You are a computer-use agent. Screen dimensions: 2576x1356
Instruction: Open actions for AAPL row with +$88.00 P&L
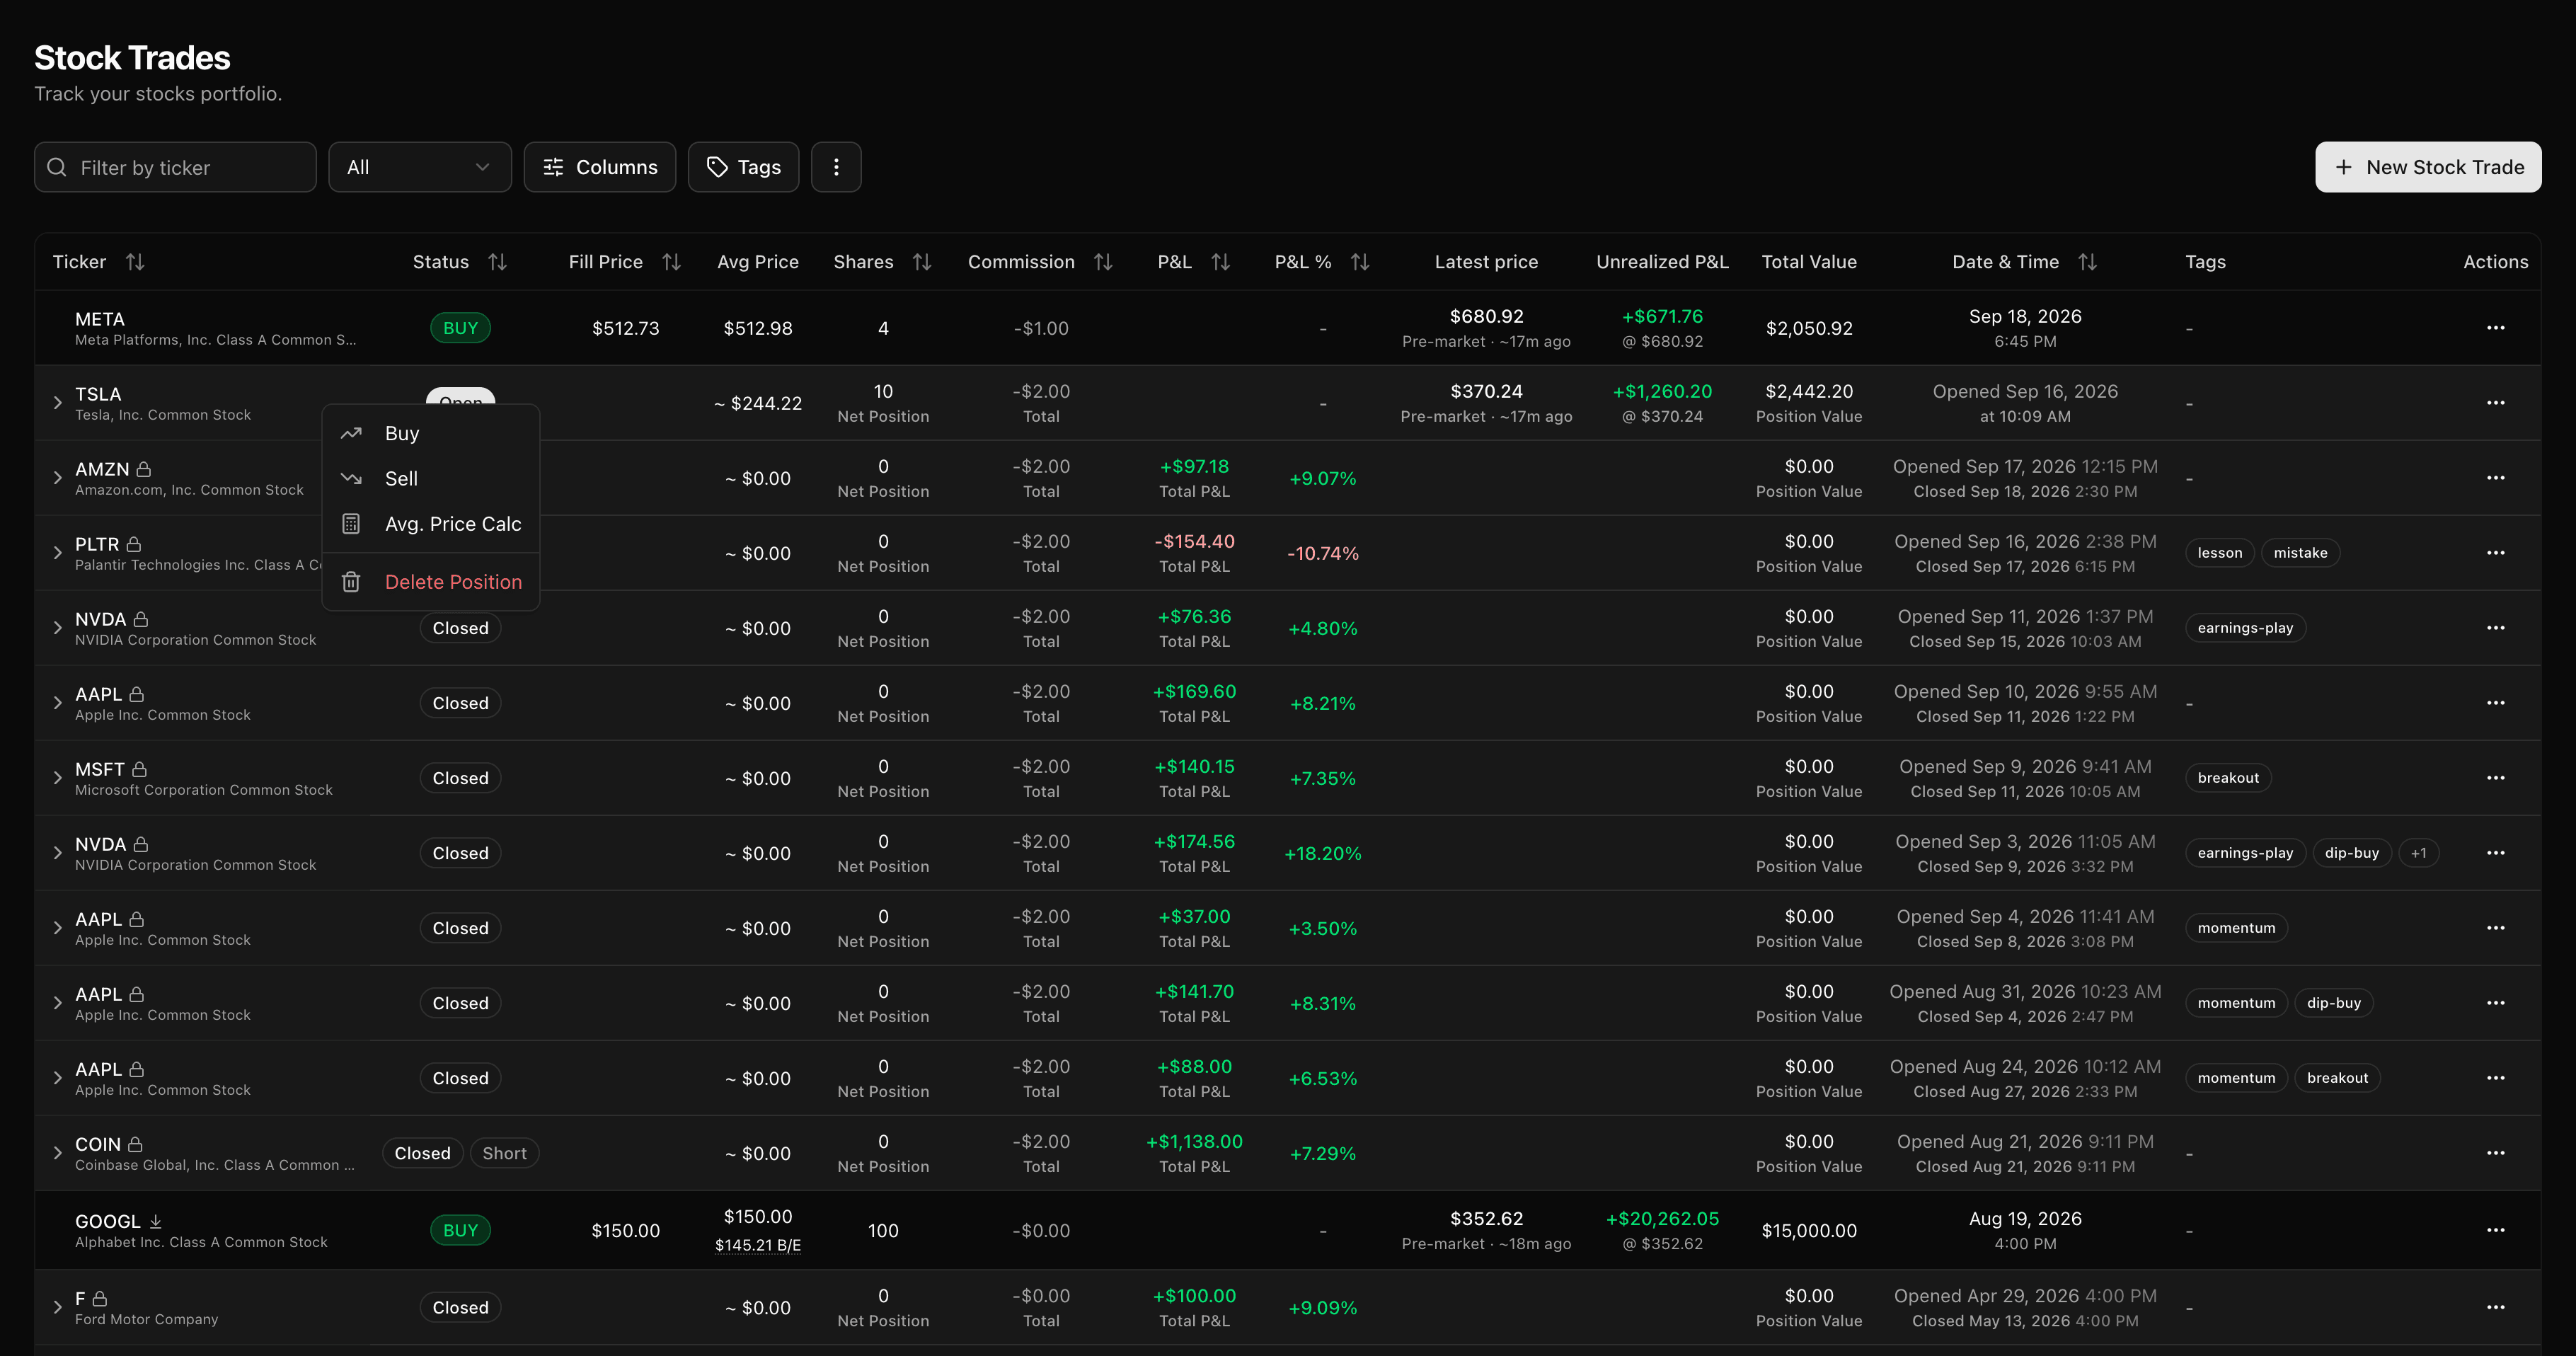pyautogui.click(x=2495, y=1078)
